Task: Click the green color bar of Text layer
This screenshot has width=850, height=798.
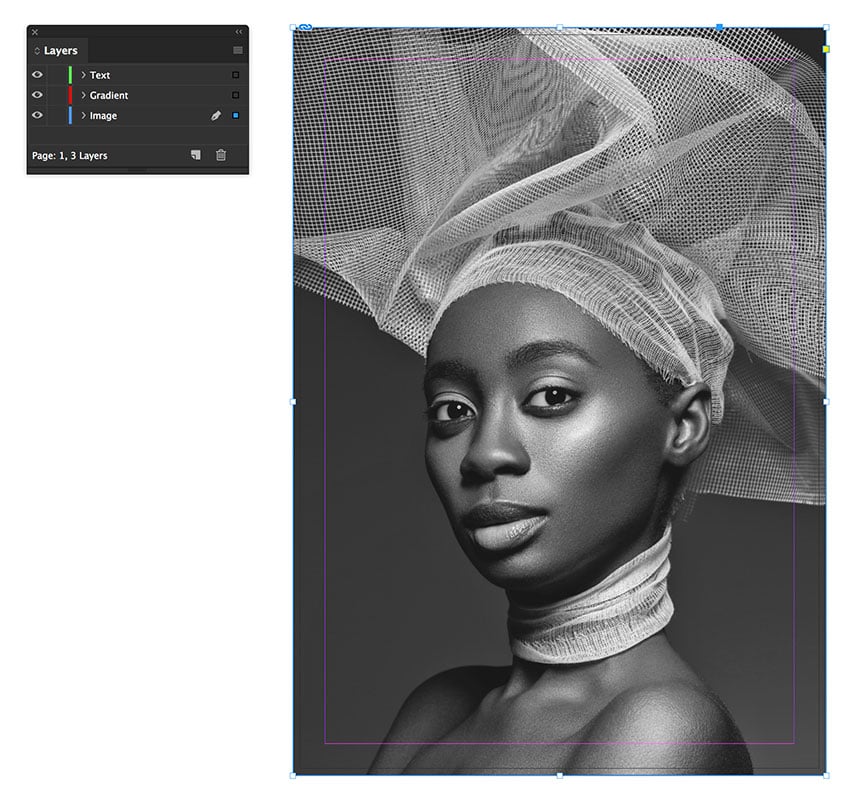Action: 68,75
